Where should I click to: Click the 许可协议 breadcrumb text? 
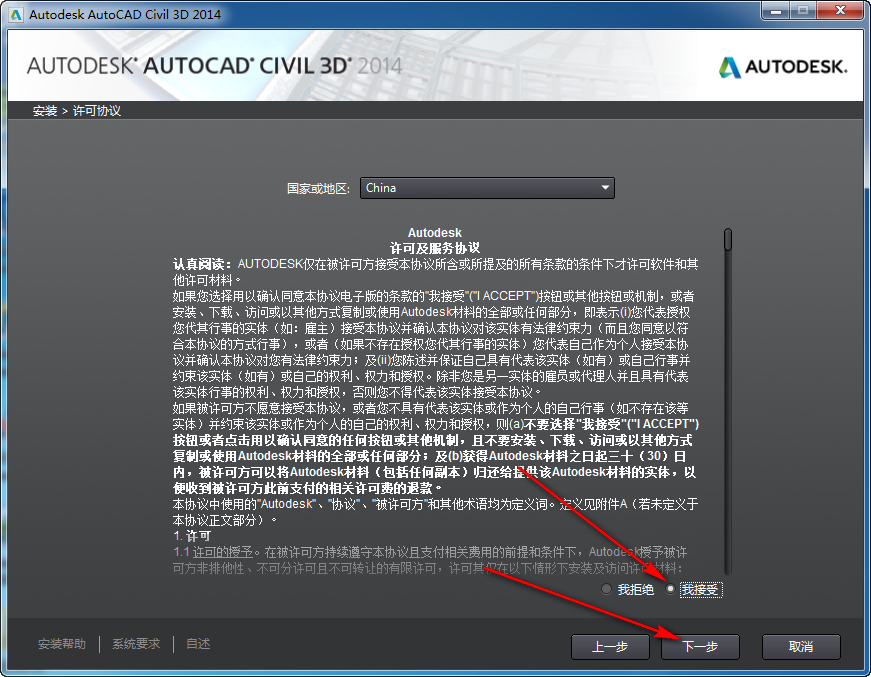pyautogui.click(x=97, y=111)
